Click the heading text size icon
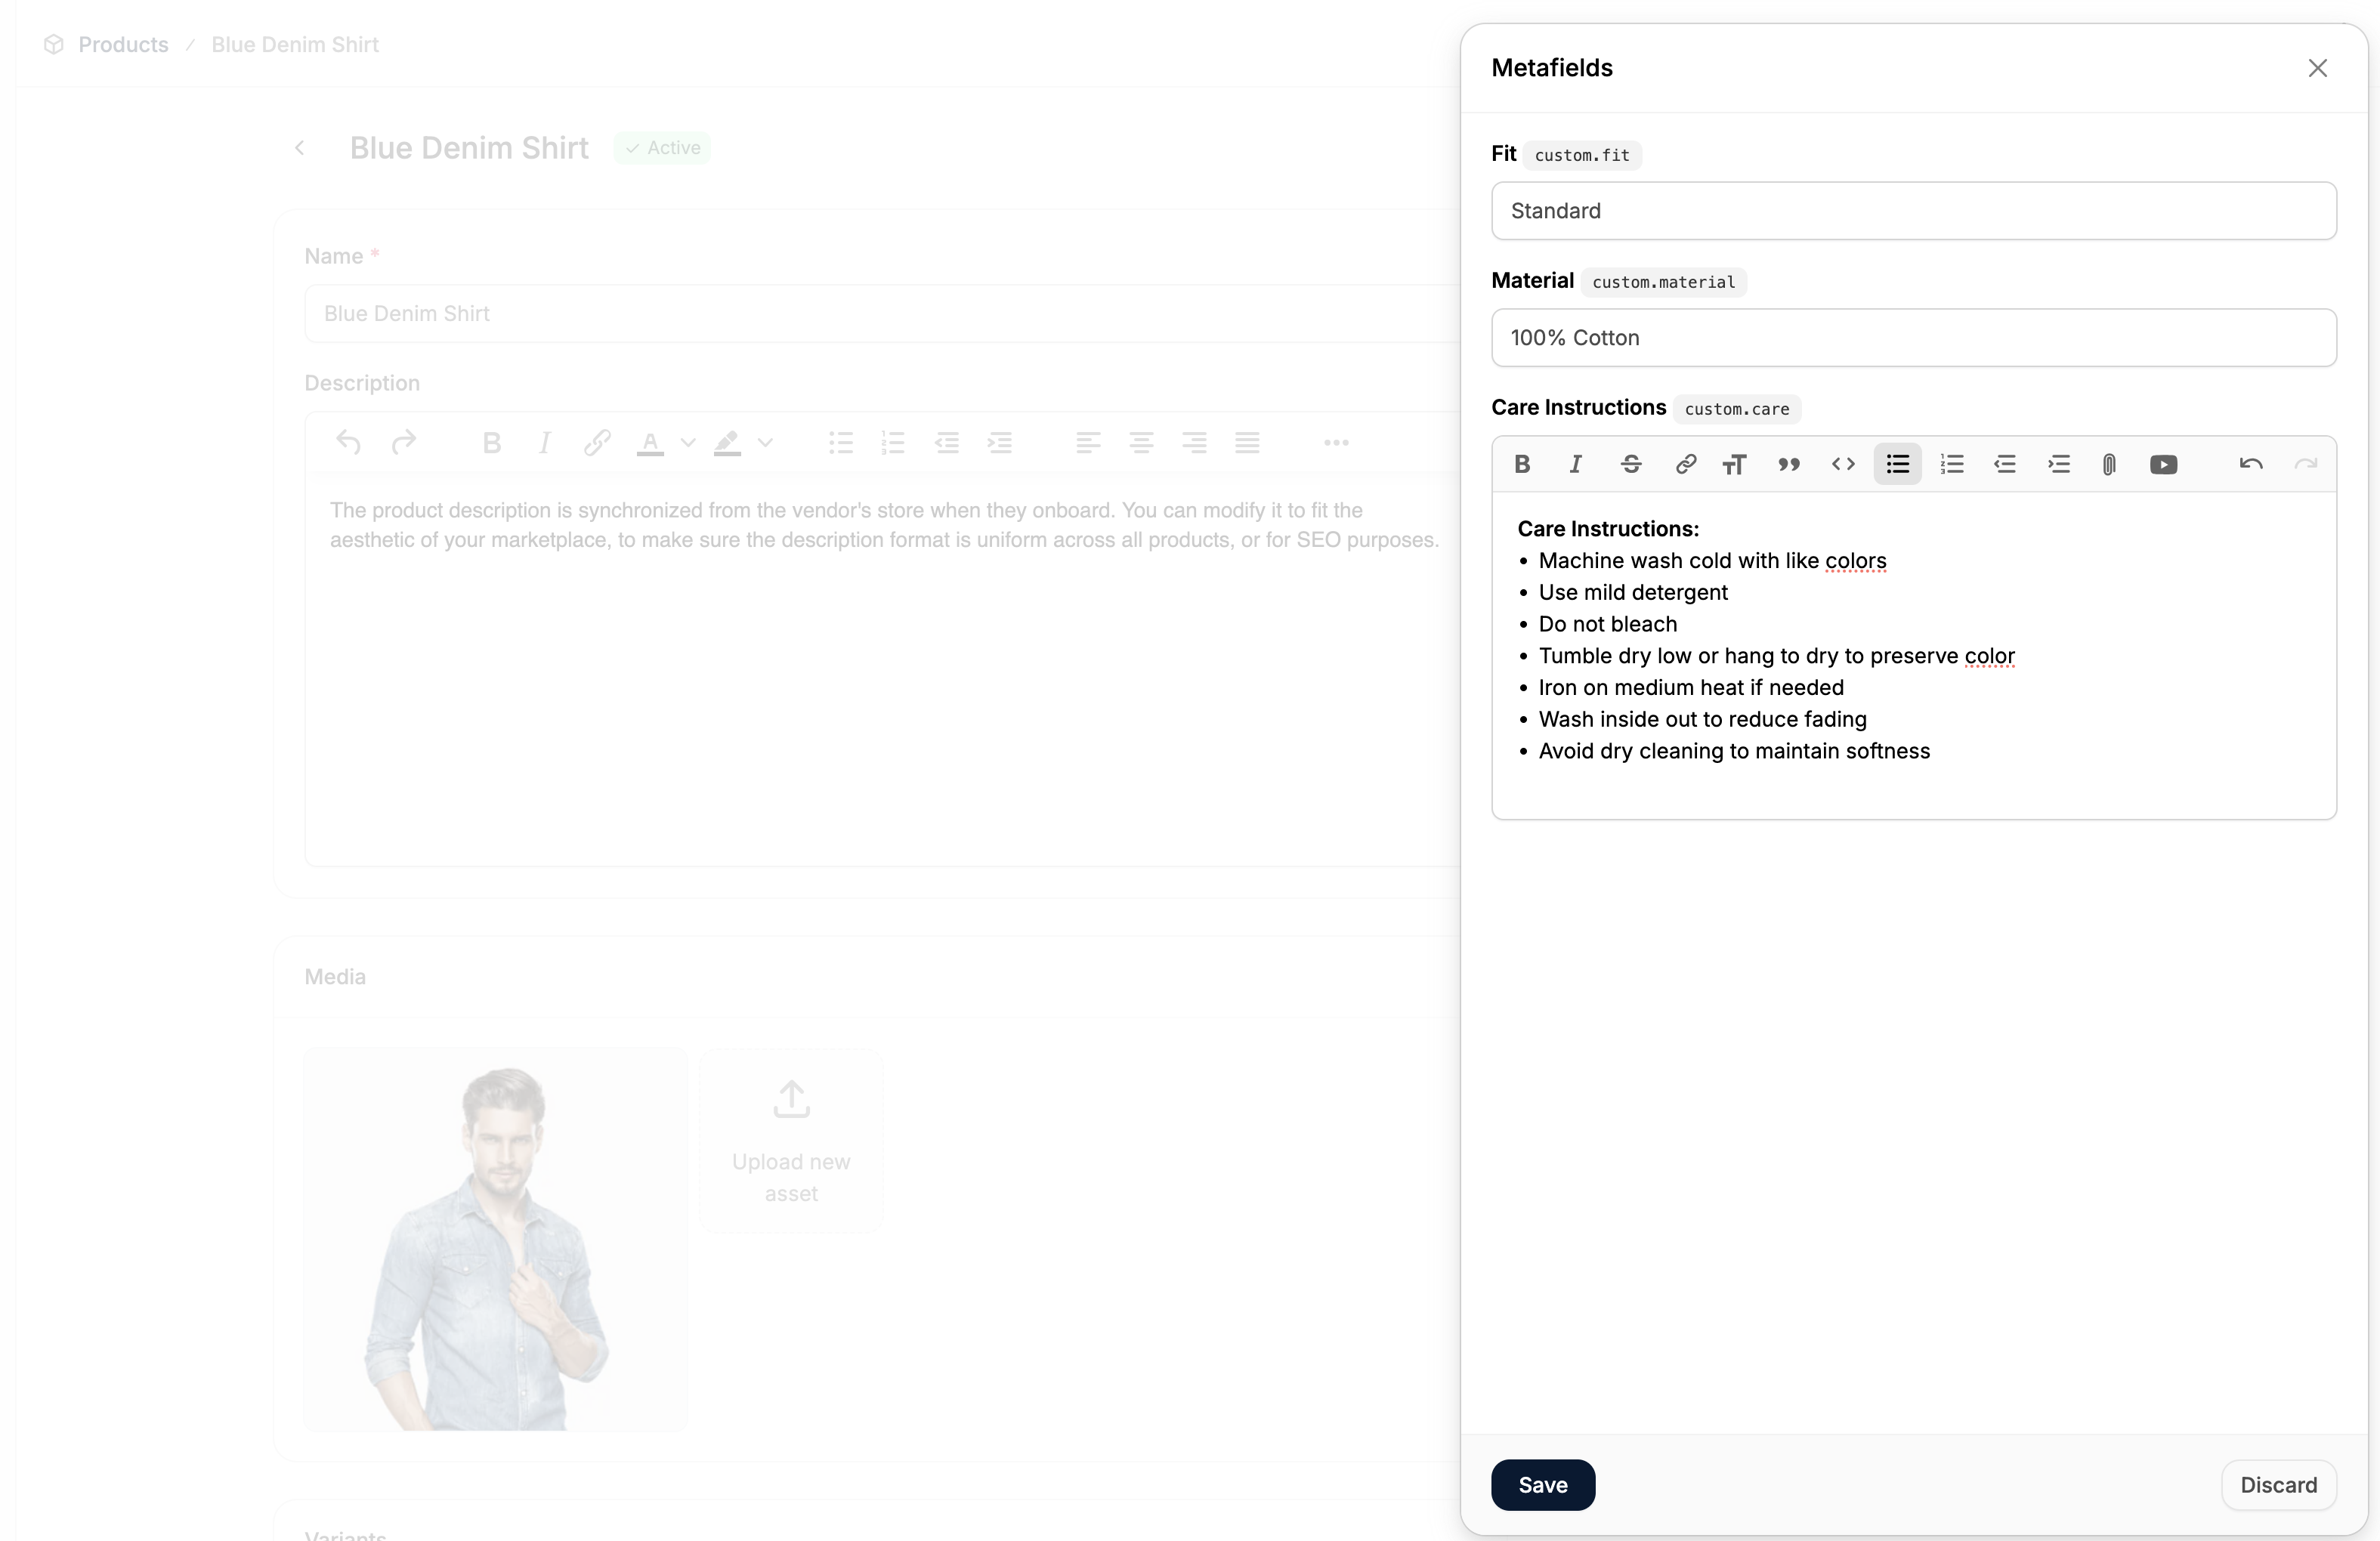 1734,464
